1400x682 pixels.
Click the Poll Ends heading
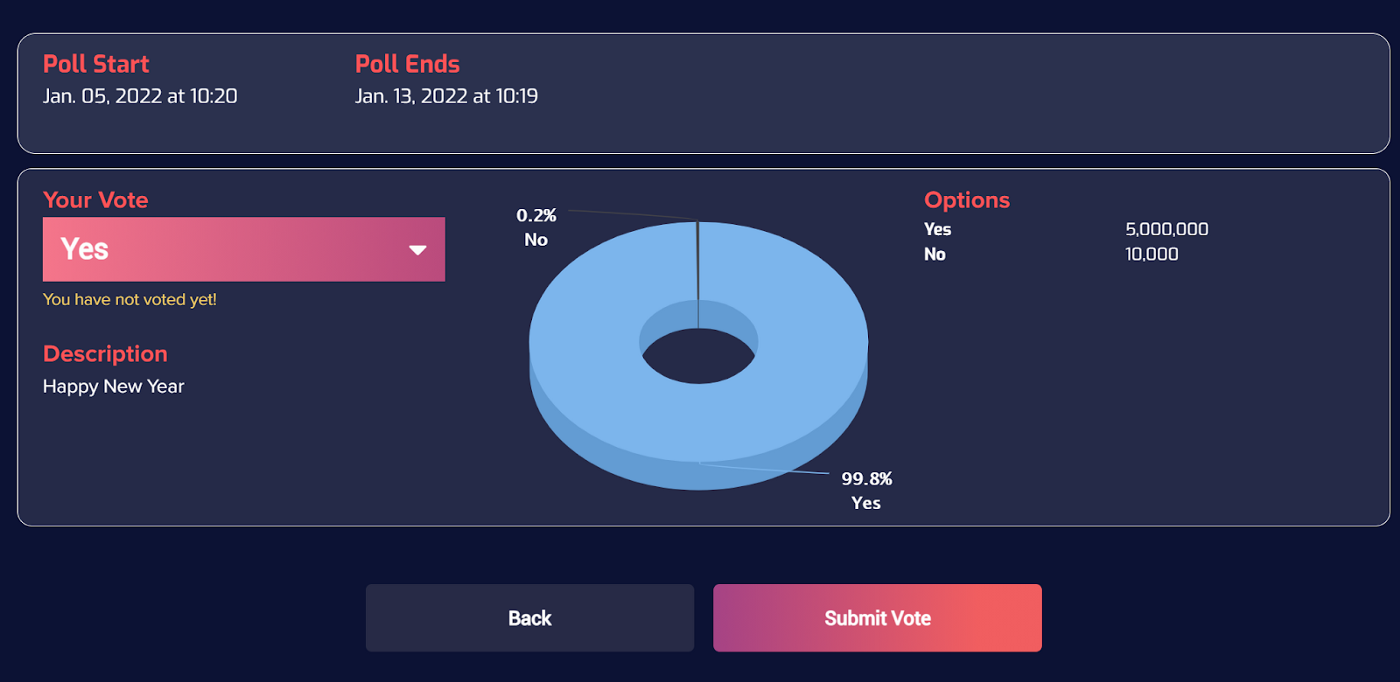click(x=407, y=64)
